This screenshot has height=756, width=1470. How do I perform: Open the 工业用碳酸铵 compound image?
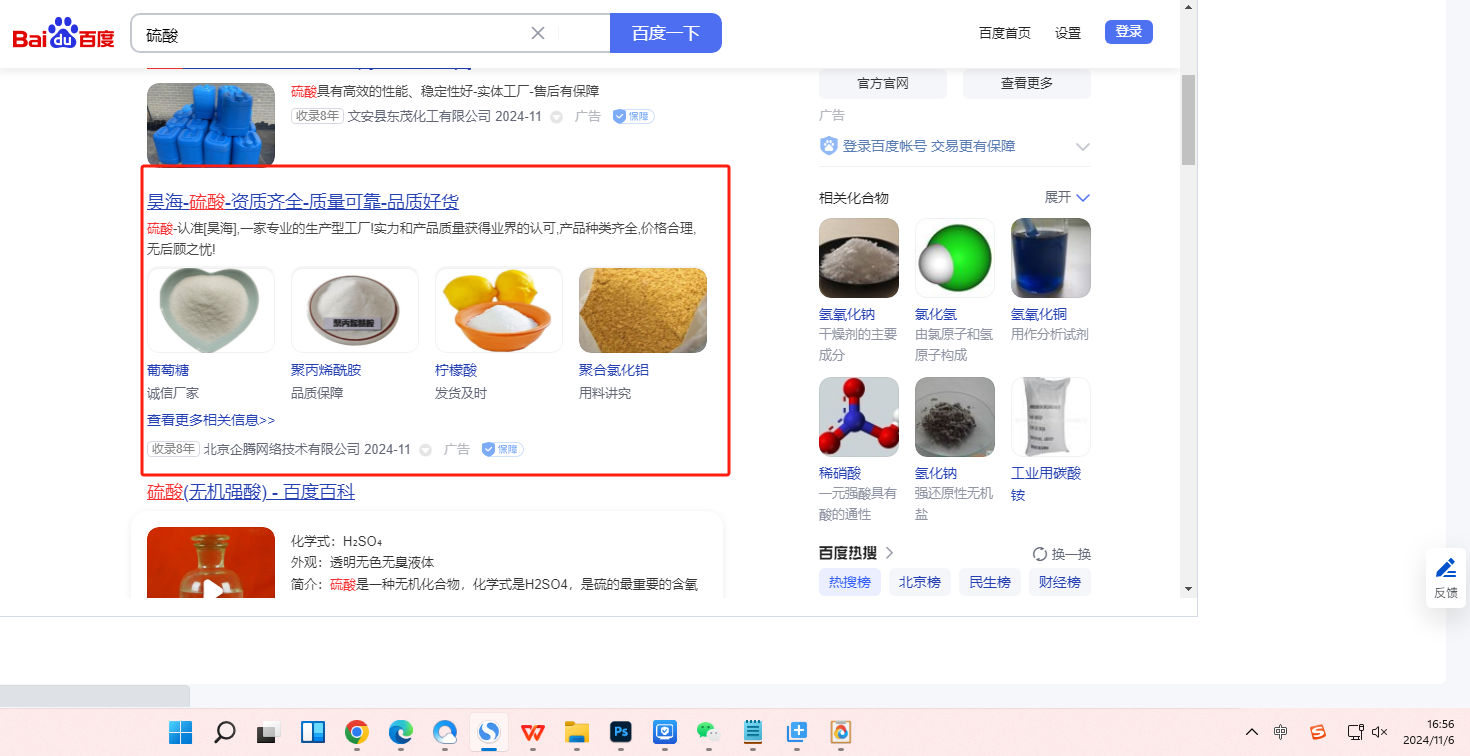coord(1051,417)
